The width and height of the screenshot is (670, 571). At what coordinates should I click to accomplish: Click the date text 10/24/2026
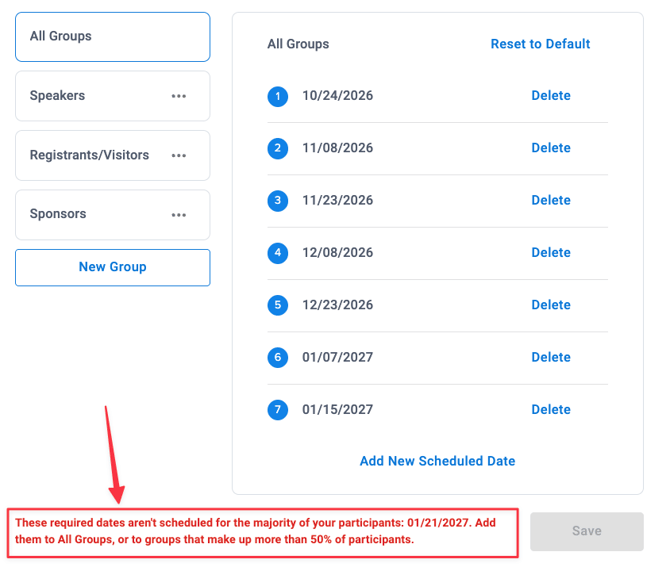click(338, 96)
